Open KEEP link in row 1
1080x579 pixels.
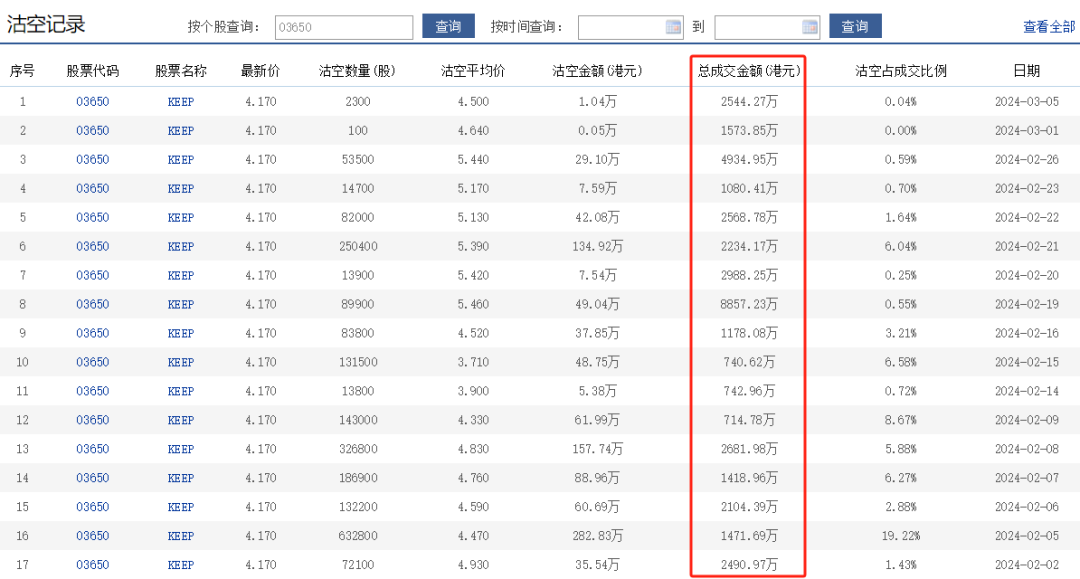point(180,102)
